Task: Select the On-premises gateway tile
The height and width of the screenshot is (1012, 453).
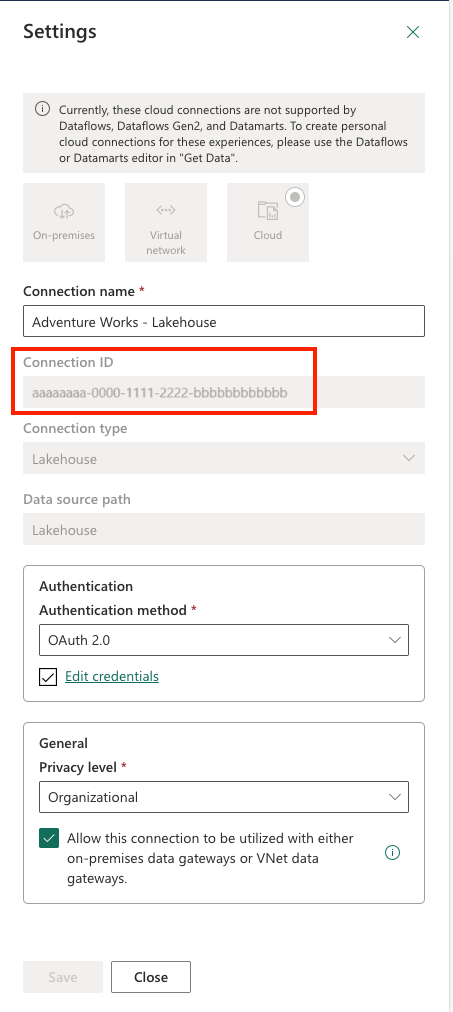Action: pos(64,222)
